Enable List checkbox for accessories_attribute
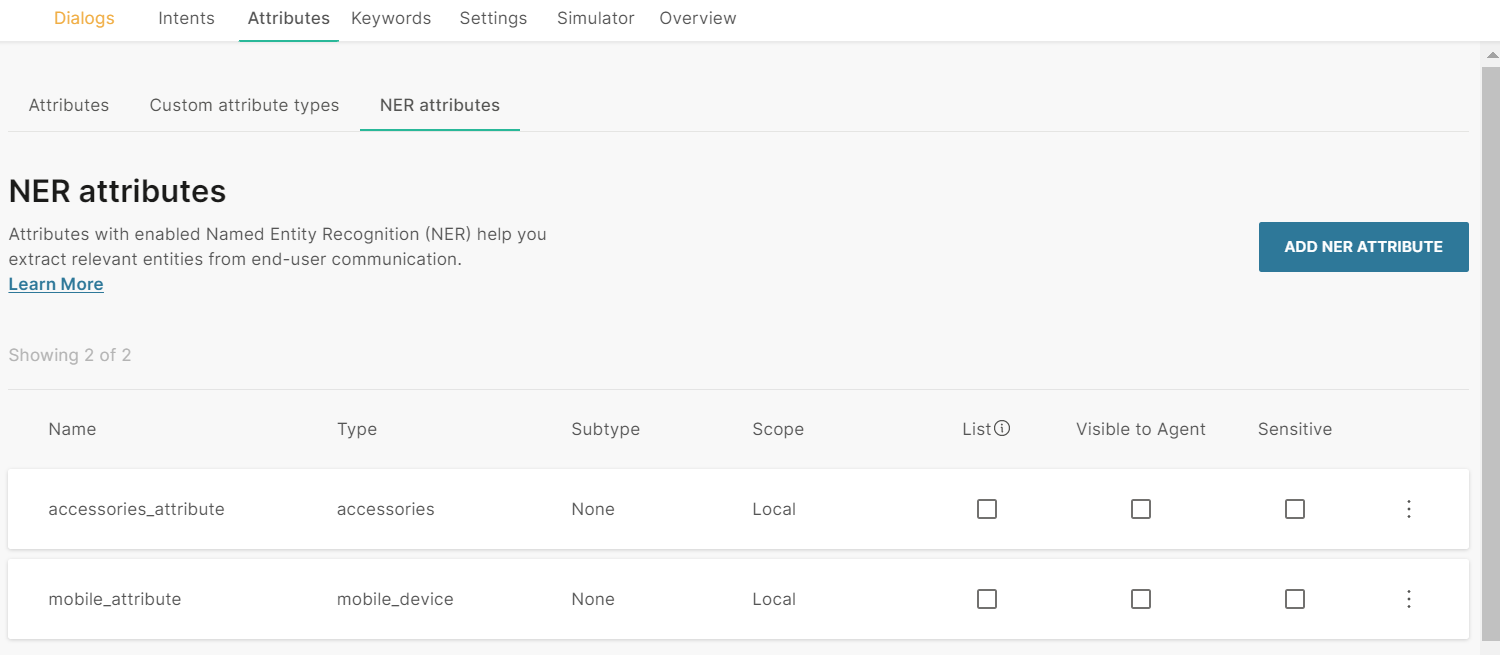 987,509
